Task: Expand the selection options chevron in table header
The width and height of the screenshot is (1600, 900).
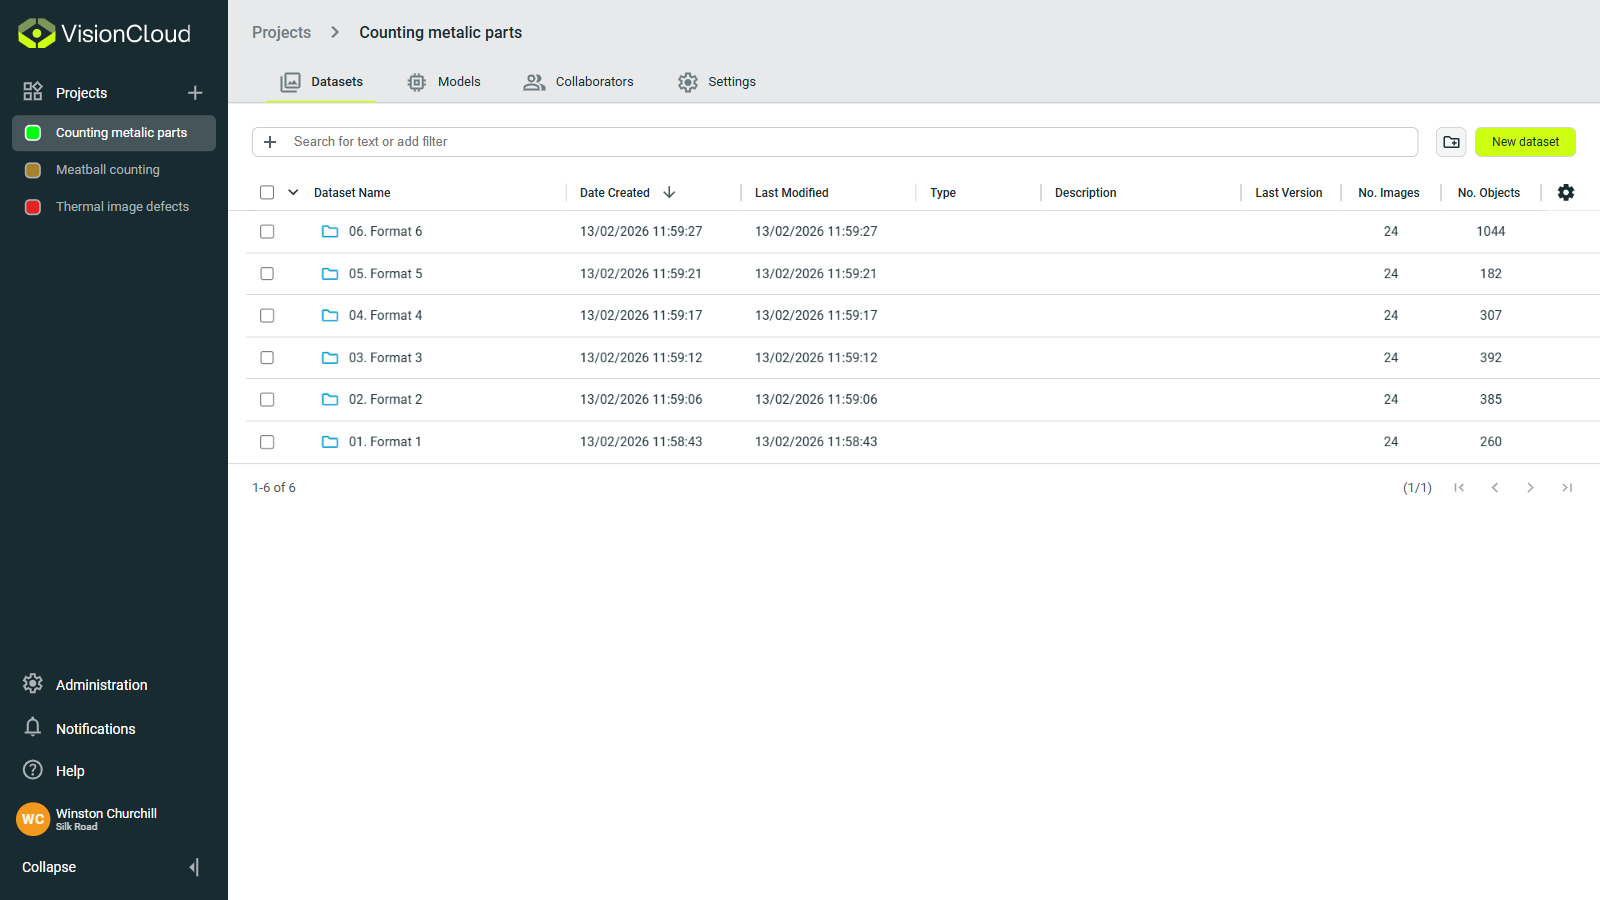Action: click(292, 191)
